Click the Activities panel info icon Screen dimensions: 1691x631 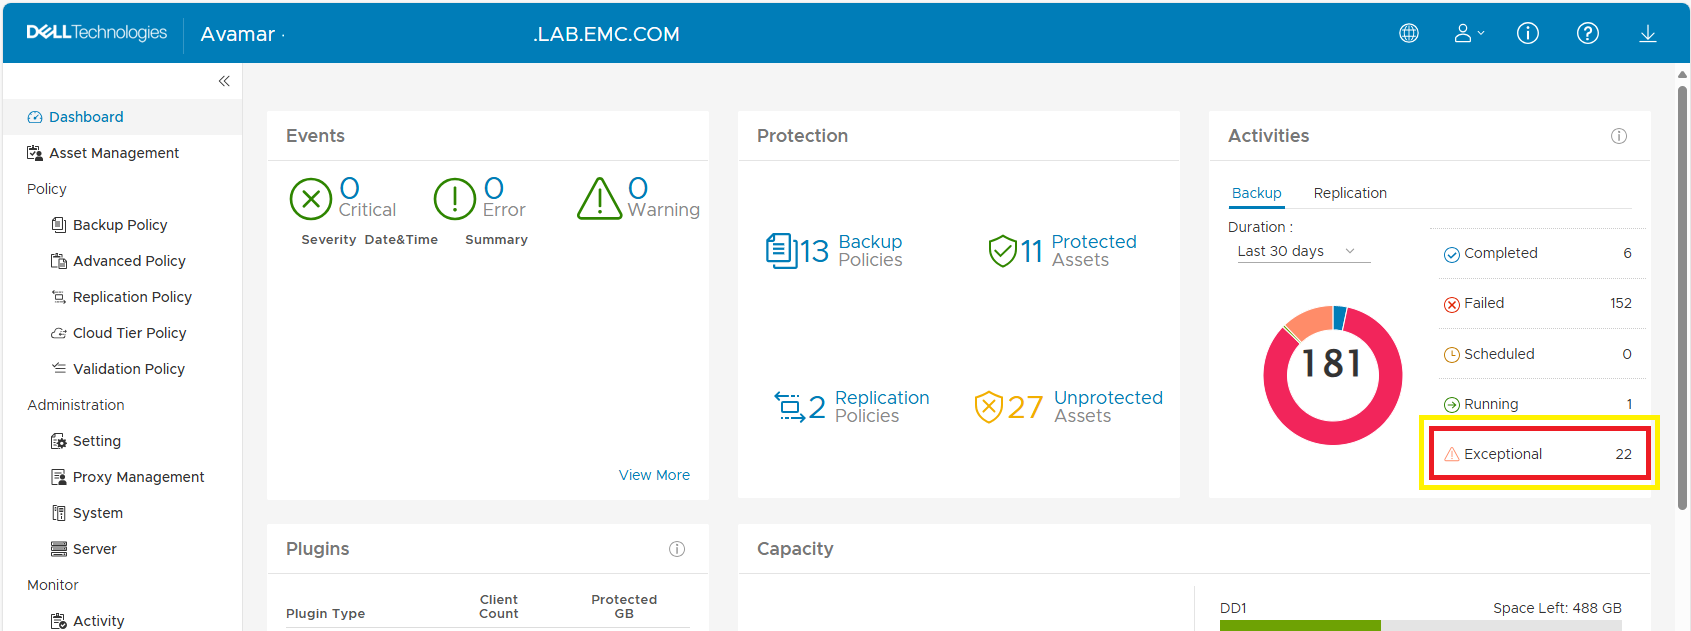[1619, 136]
